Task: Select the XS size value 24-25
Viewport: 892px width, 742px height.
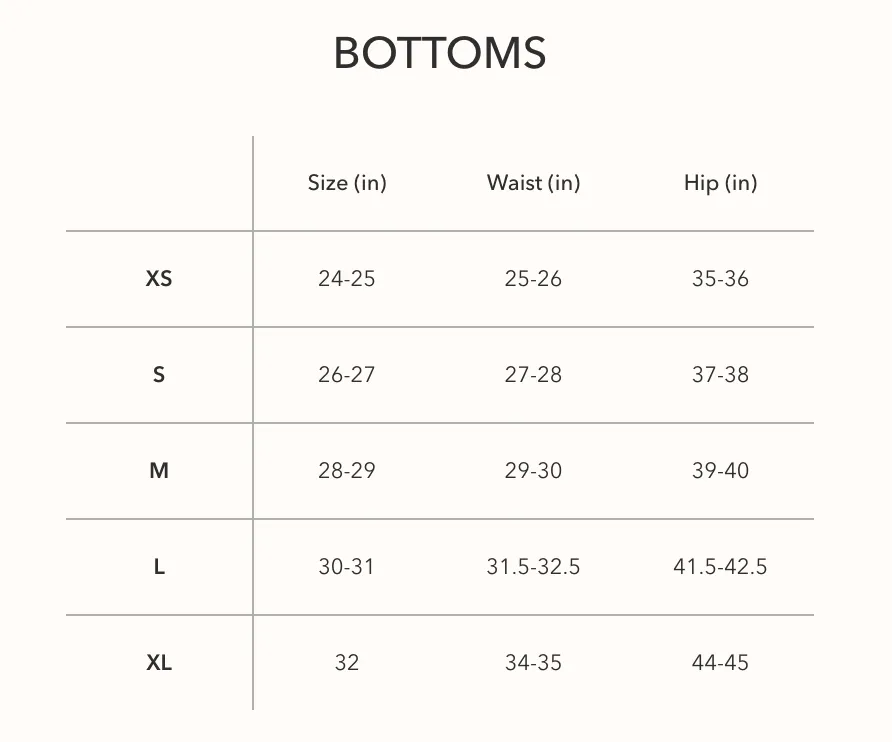Action: [x=346, y=279]
